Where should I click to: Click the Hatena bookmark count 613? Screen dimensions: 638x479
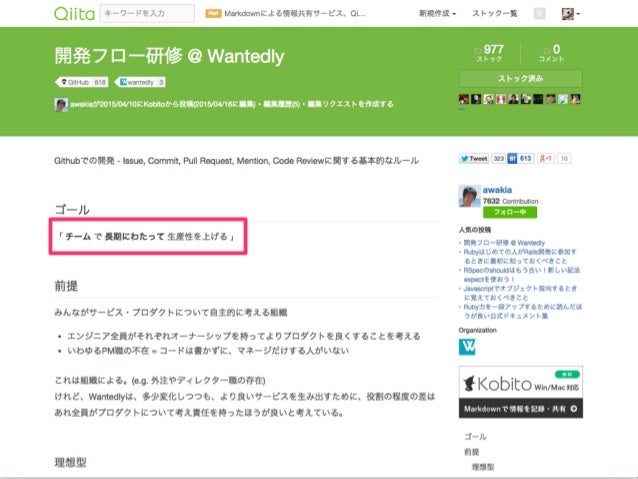coord(525,159)
